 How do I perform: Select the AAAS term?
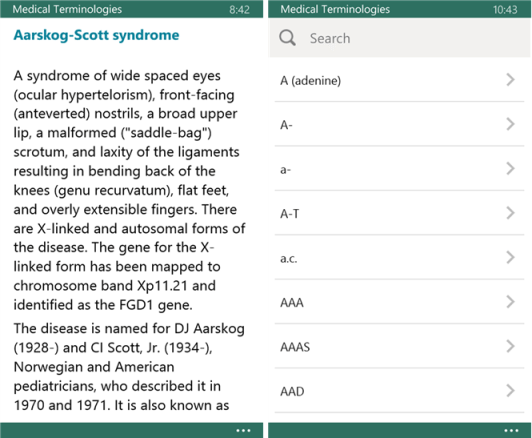(399, 346)
